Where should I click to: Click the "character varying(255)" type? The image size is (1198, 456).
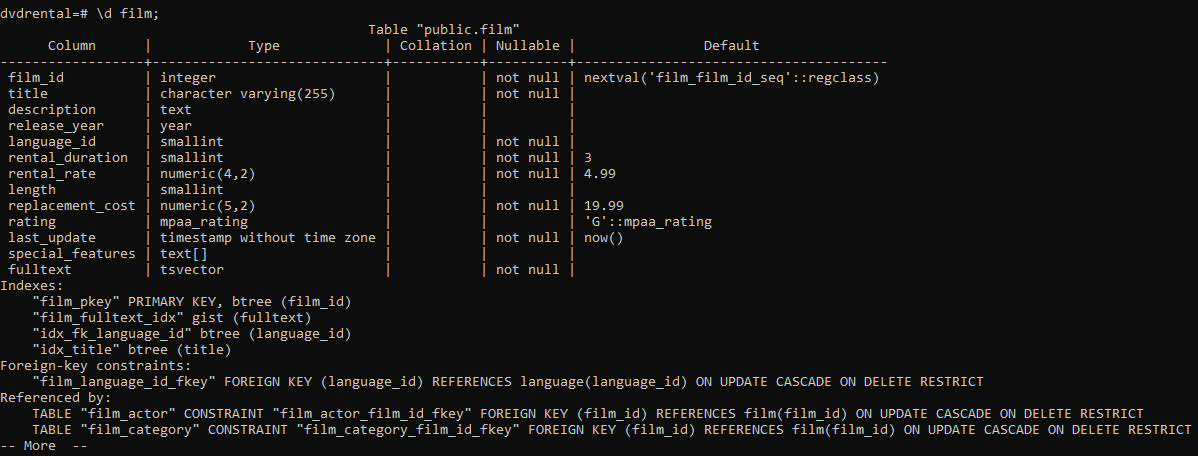click(248, 94)
